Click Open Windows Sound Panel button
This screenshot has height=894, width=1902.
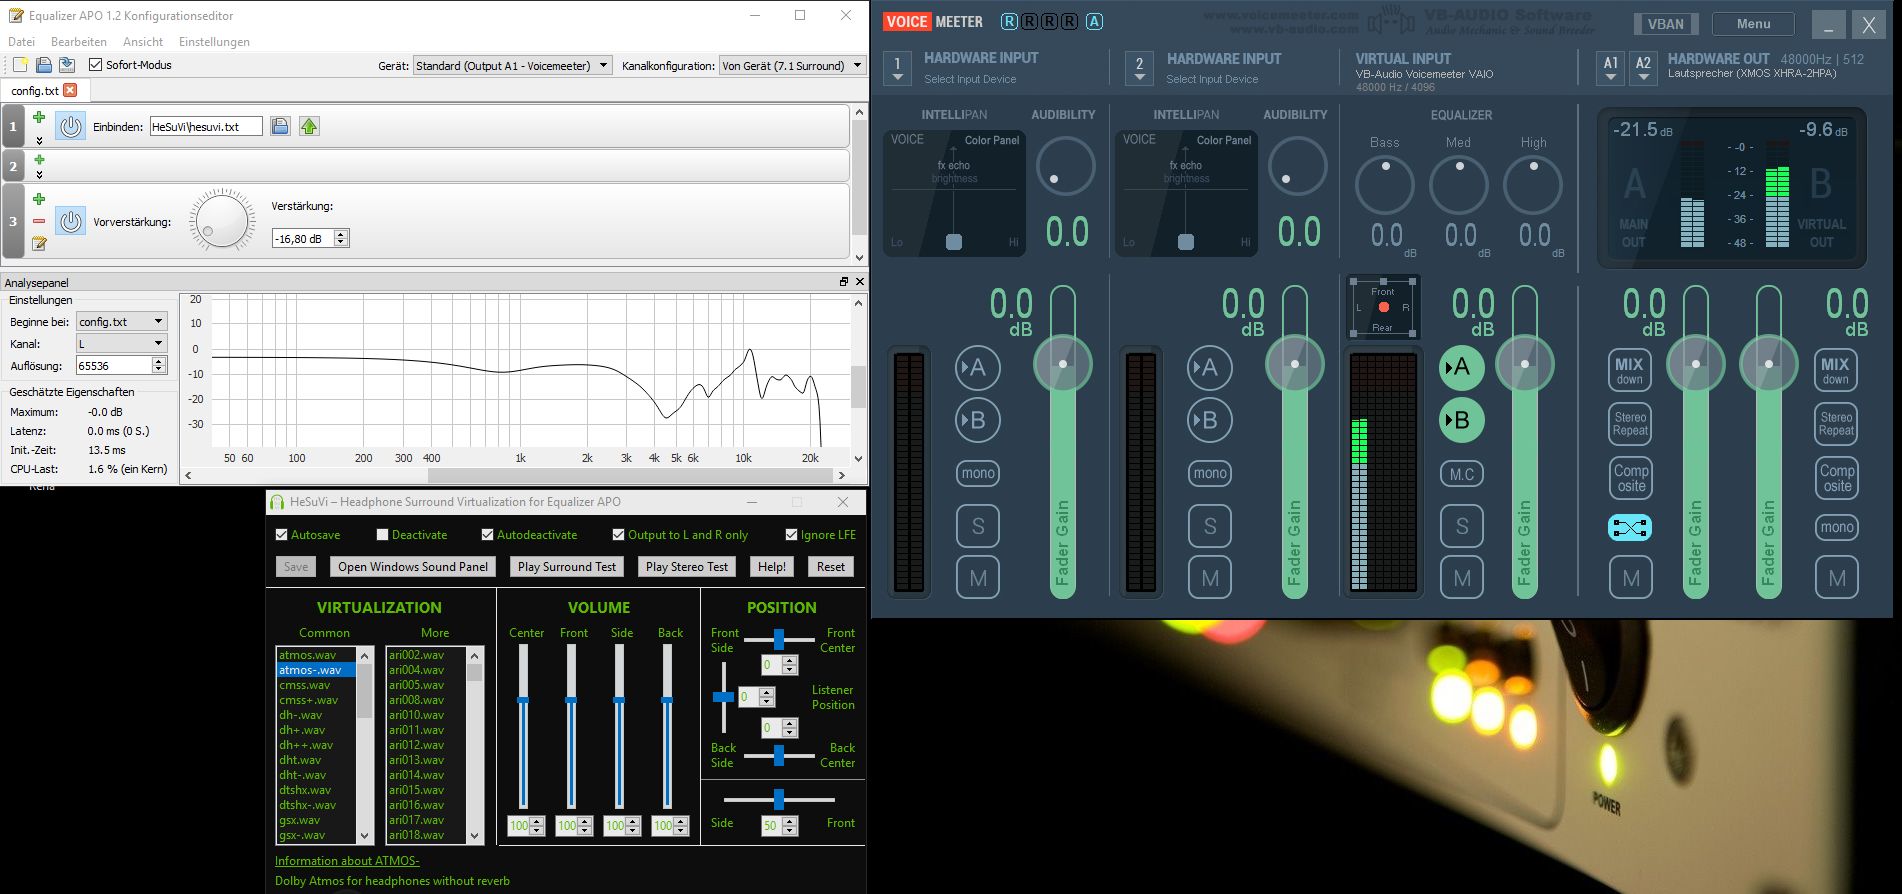(413, 567)
